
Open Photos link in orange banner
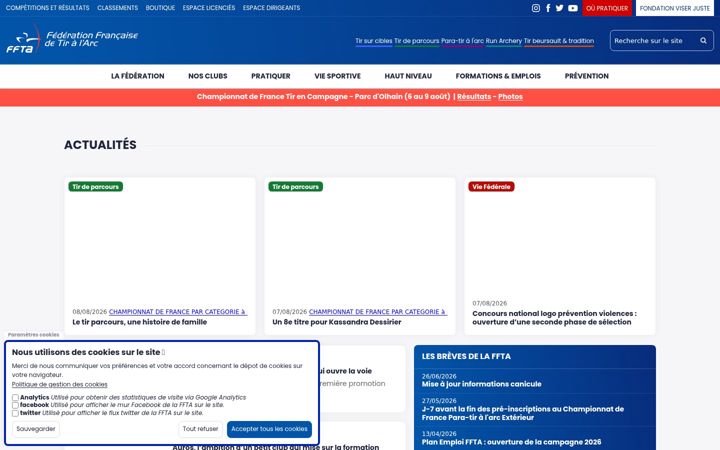click(x=510, y=96)
